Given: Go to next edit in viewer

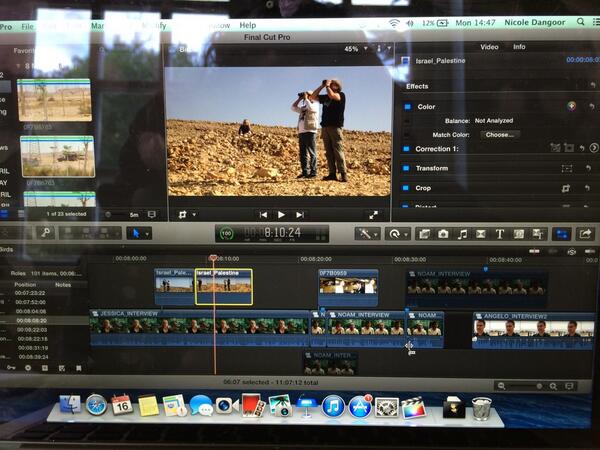Looking at the screenshot, I should pos(300,215).
